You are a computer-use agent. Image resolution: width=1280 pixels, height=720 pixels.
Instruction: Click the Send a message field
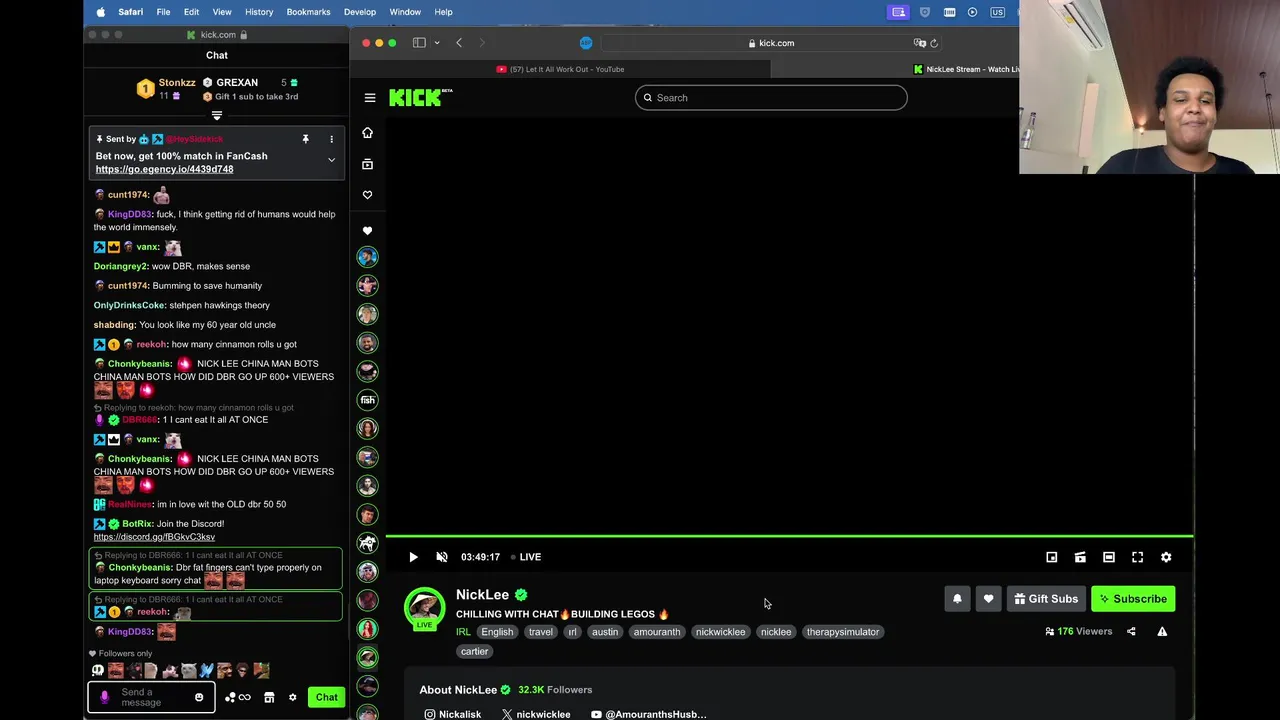(x=150, y=697)
